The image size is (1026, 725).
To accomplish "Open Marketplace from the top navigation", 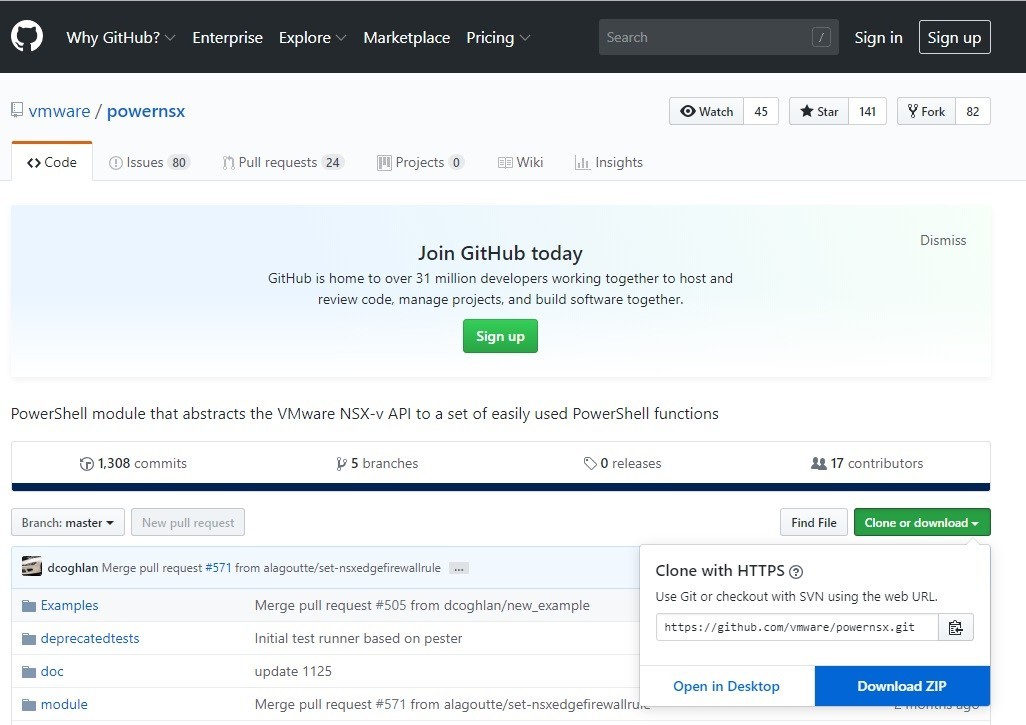I will coord(406,38).
